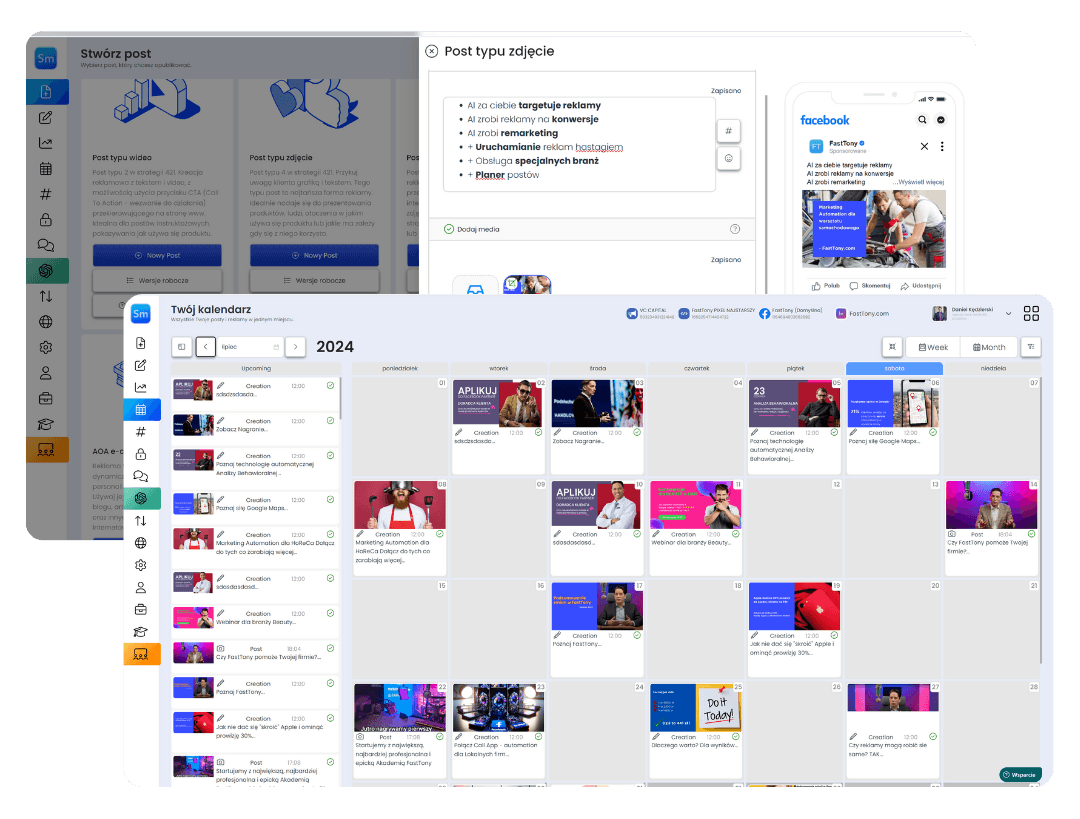Open the settings gear in the calendar window sidebar
The width and height of the screenshot is (1080, 819).
(x=141, y=565)
